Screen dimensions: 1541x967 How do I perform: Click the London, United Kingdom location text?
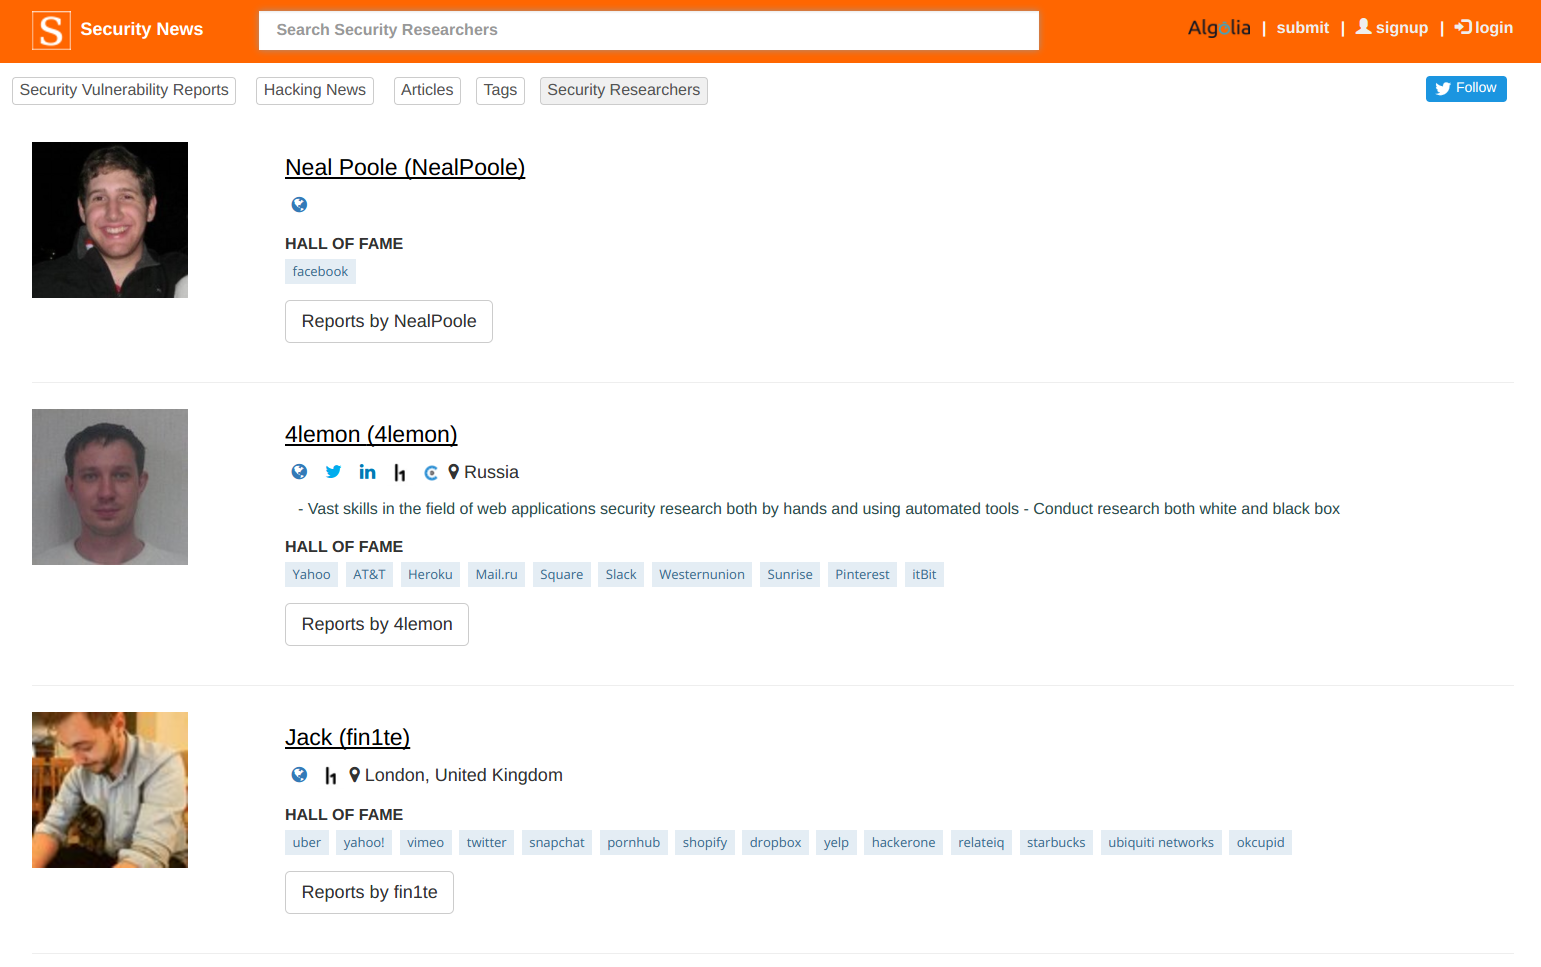463,776
